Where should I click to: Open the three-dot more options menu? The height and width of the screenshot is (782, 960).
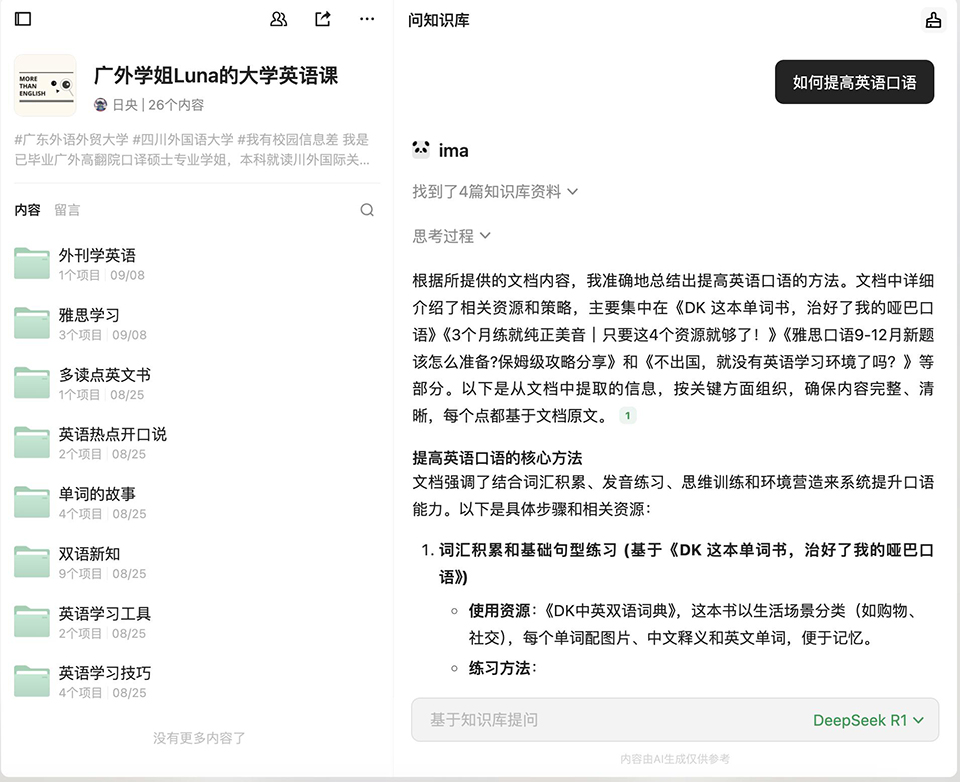pos(367,19)
